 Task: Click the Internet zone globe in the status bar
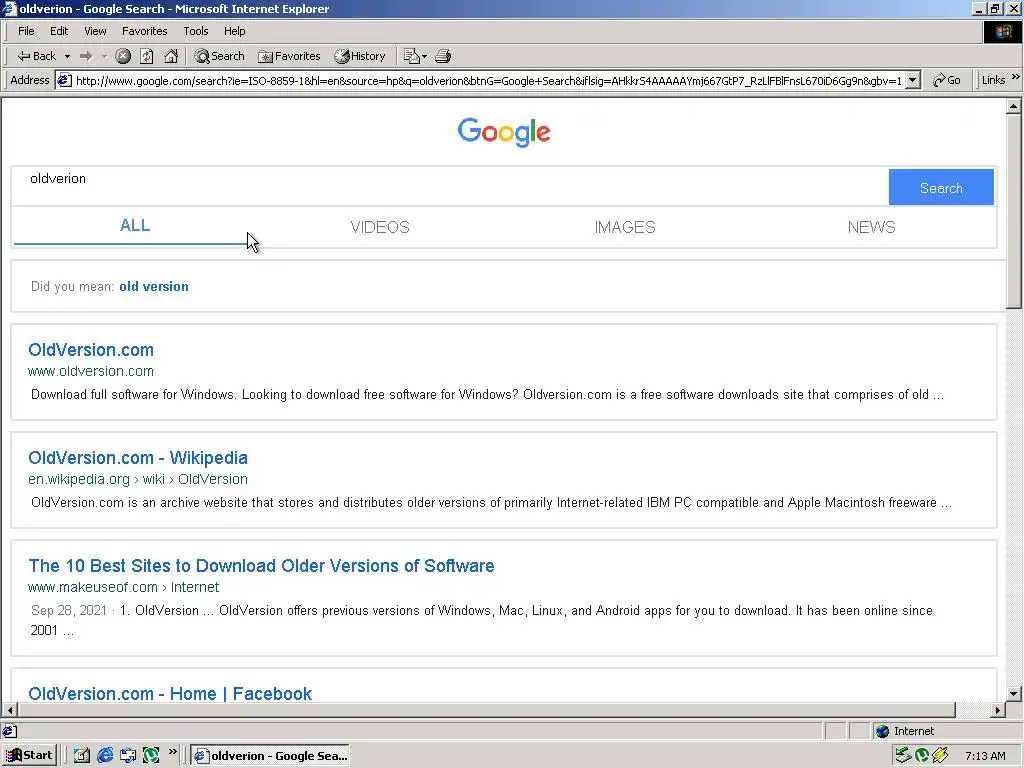point(882,731)
